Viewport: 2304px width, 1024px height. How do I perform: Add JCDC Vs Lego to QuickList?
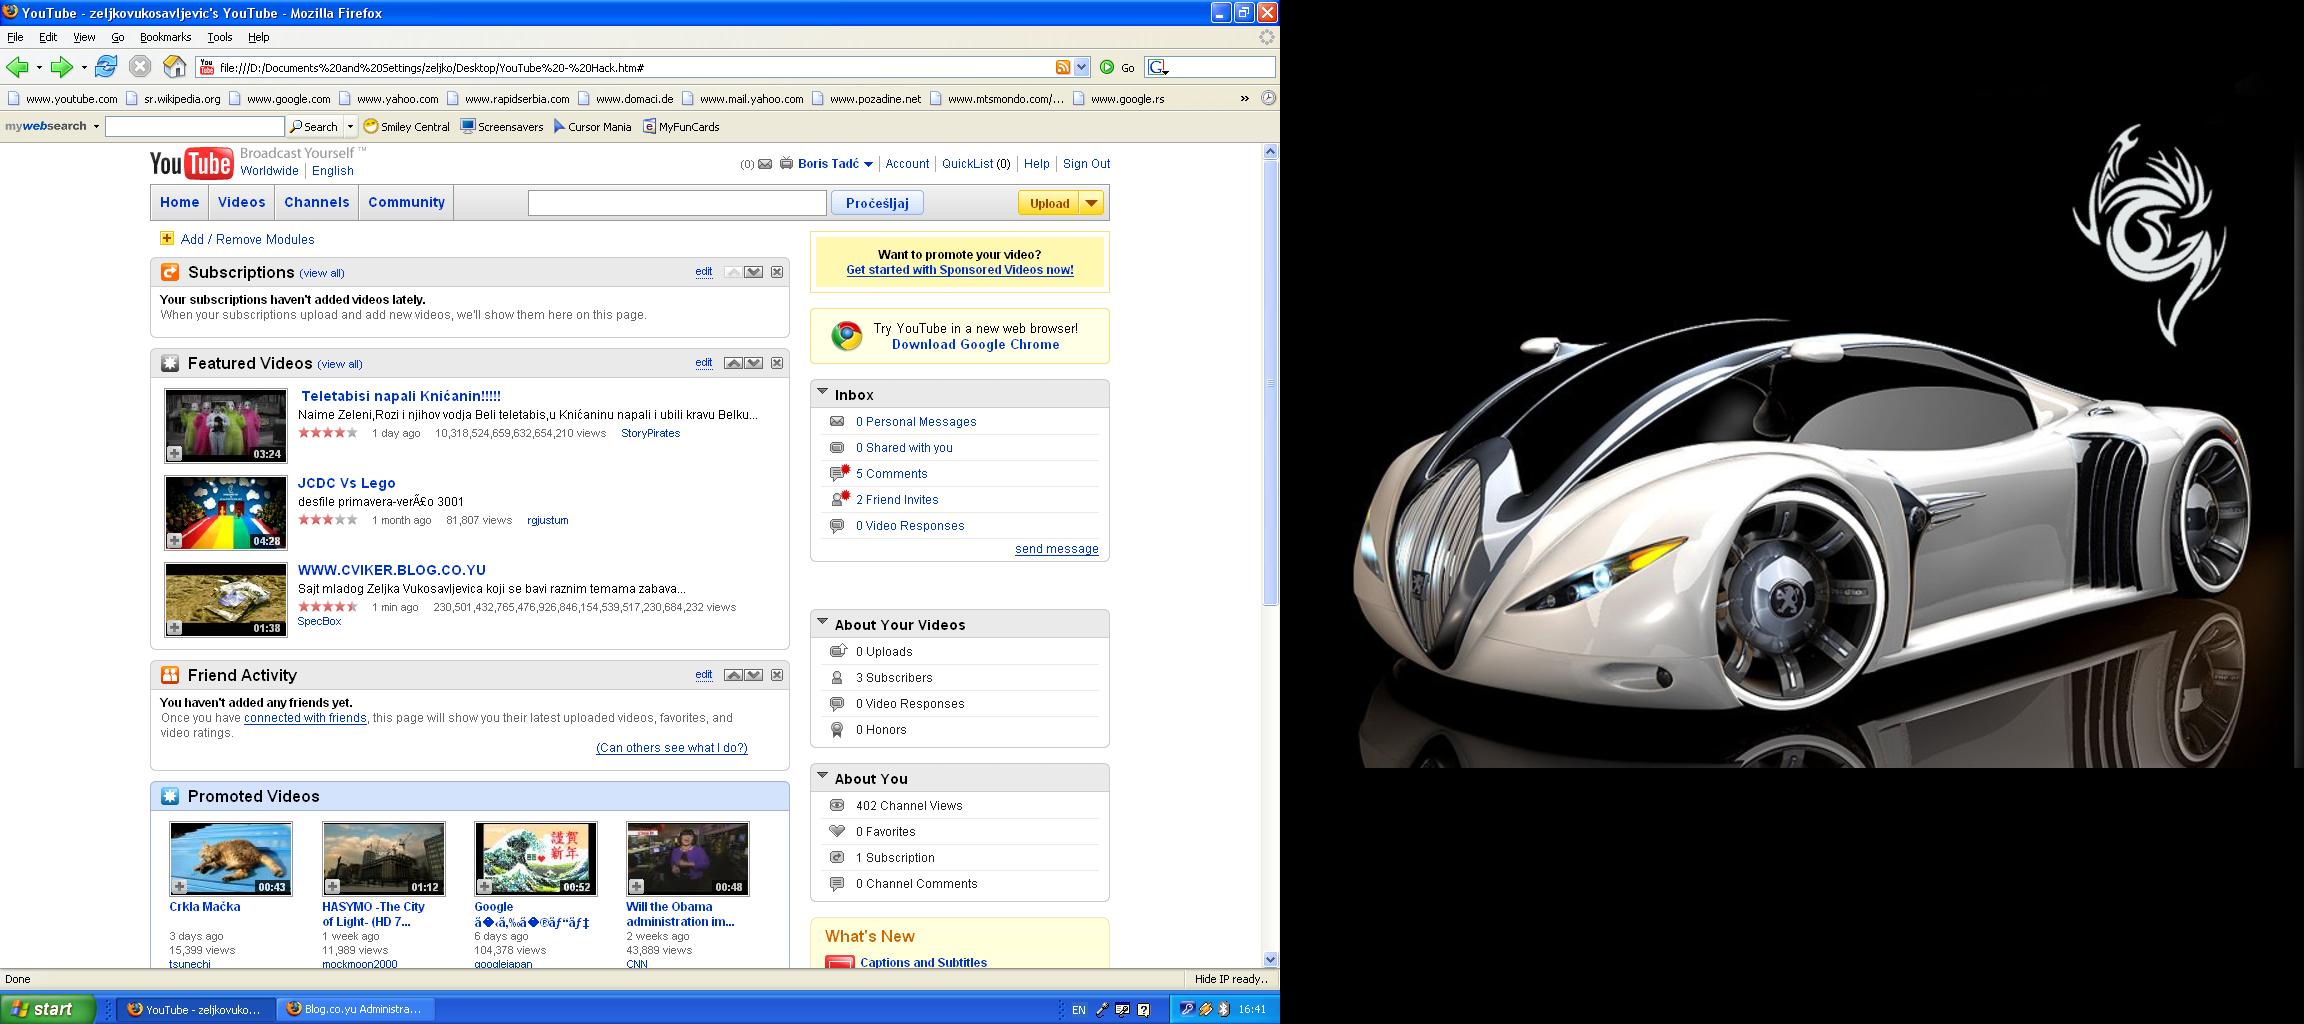(174, 541)
